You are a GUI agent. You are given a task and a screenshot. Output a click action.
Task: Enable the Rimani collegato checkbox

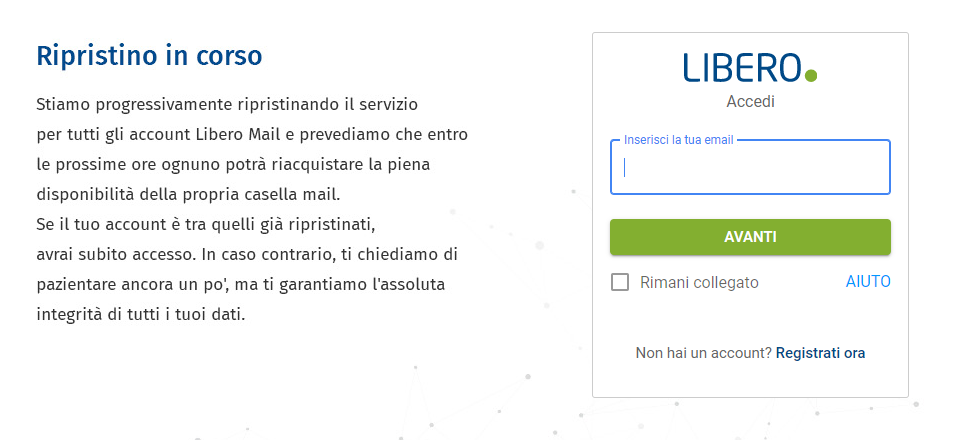pyautogui.click(x=620, y=282)
